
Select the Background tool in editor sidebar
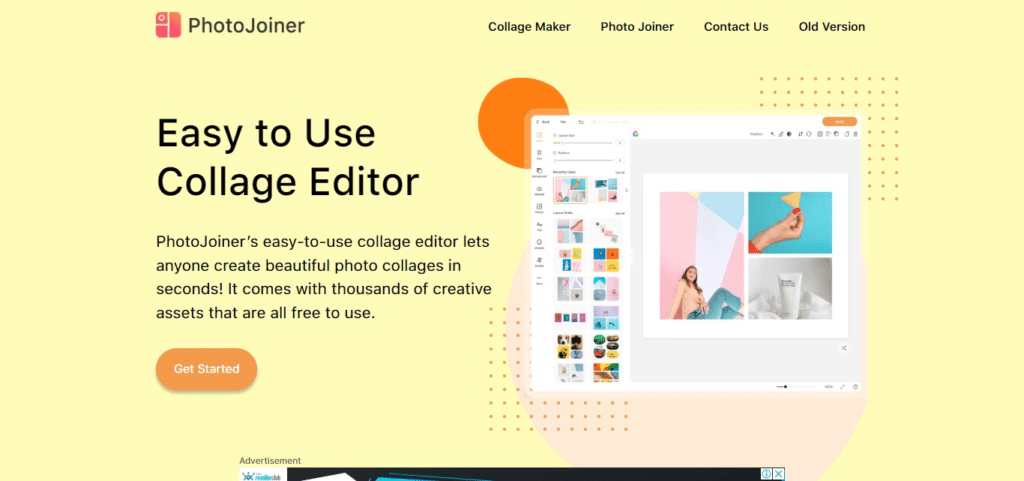point(539,172)
